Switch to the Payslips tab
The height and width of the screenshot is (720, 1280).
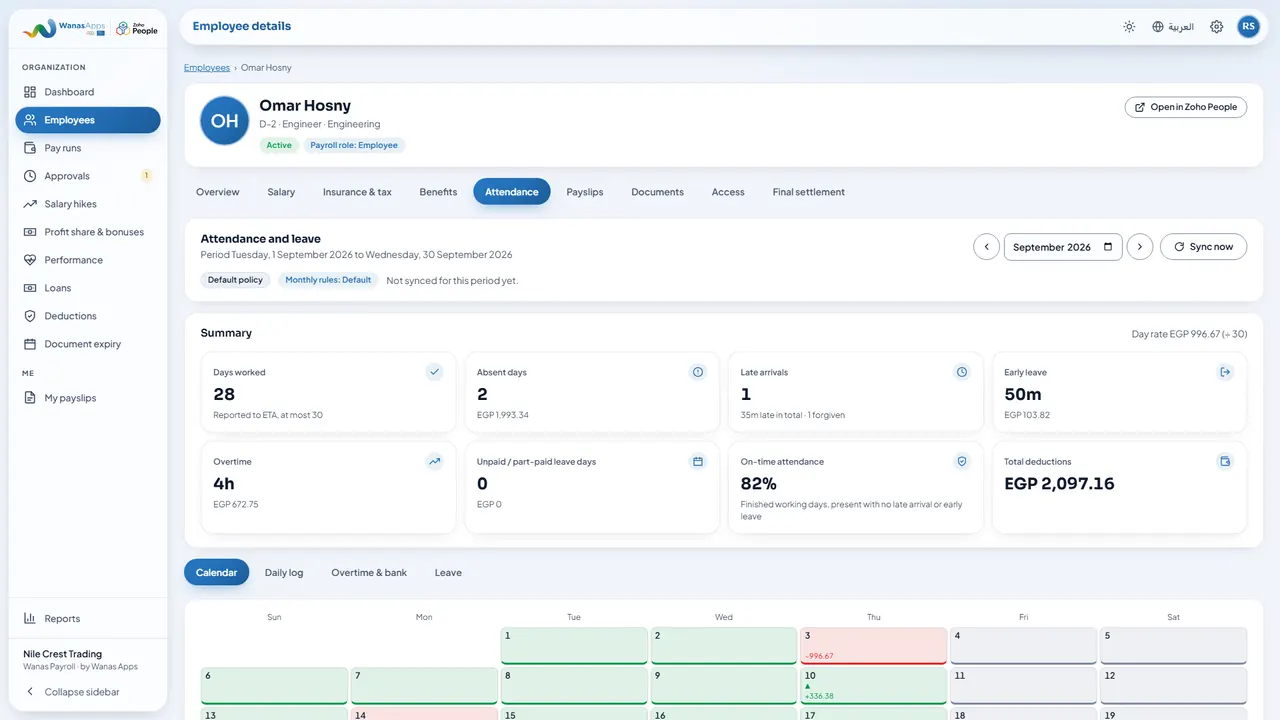pos(585,192)
